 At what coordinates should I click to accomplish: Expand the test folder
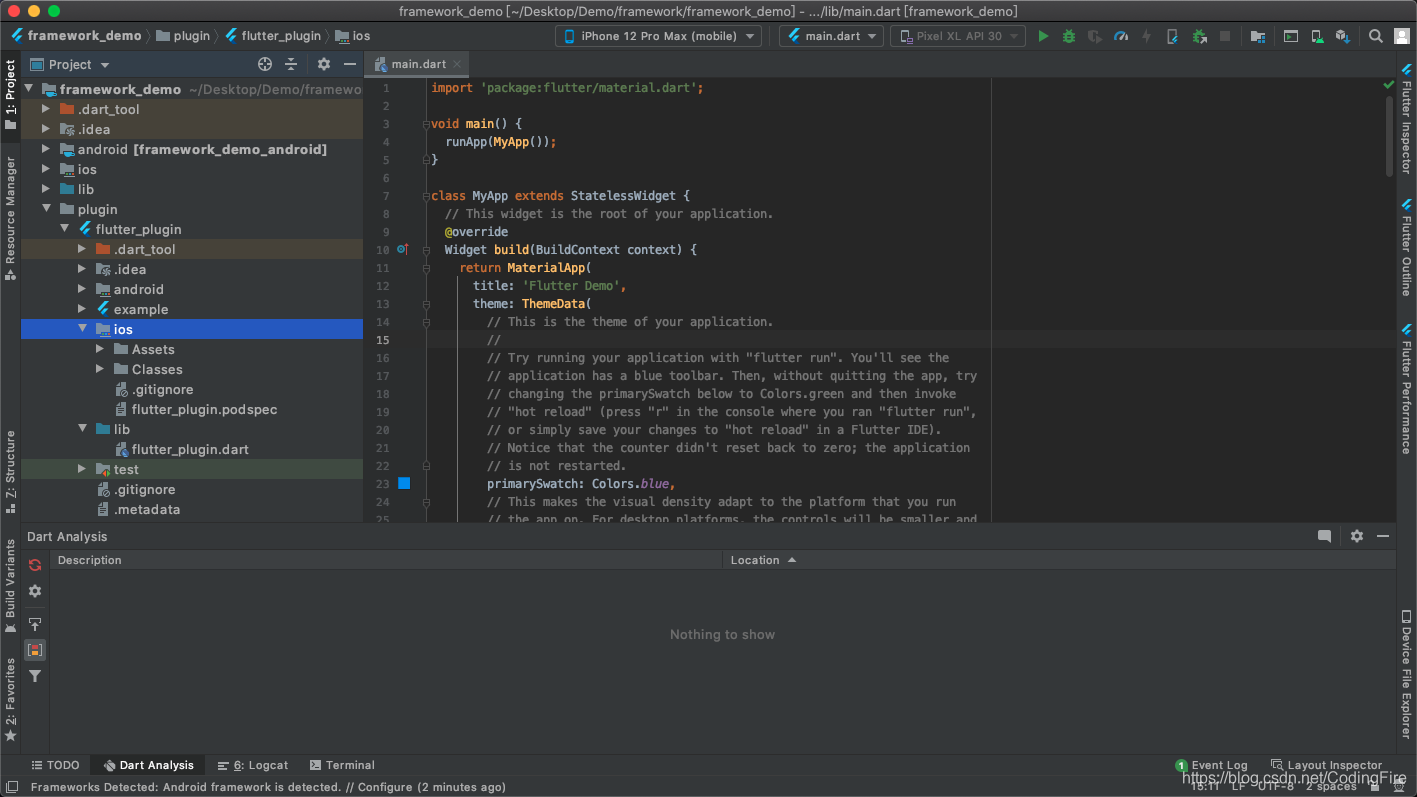click(82, 469)
